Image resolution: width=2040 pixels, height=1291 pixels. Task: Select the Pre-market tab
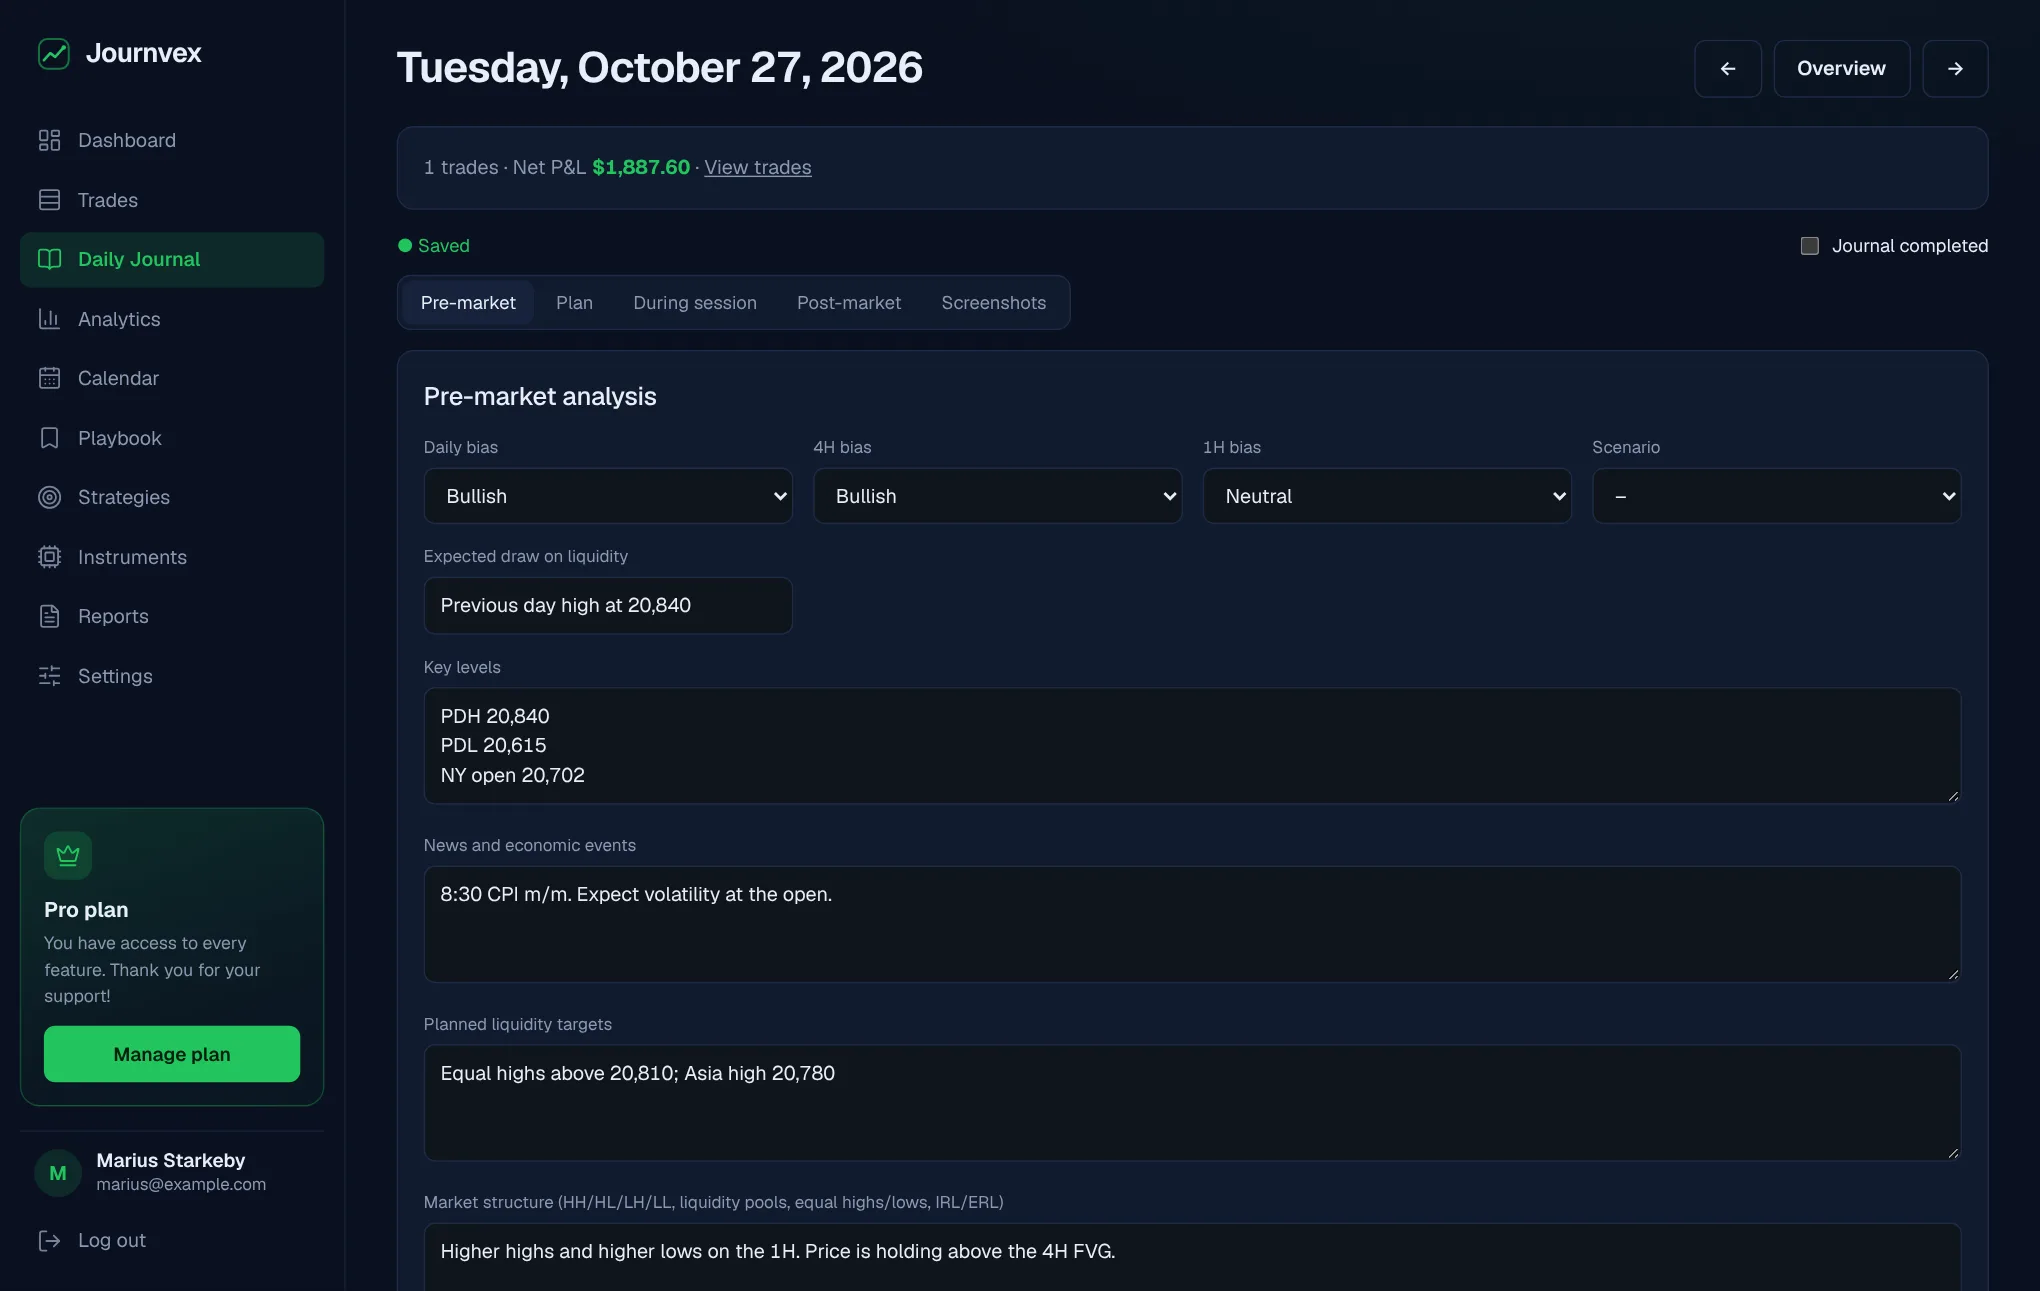[468, 303]
